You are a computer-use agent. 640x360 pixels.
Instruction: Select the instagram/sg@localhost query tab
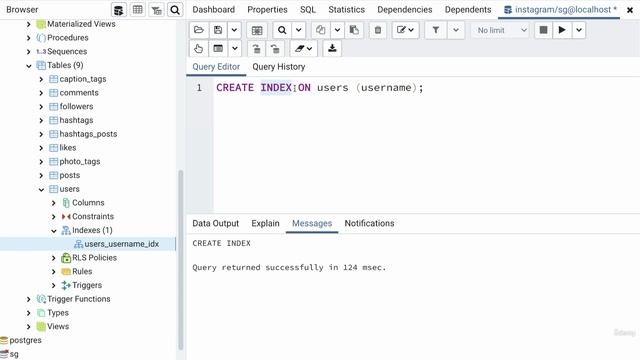pyautogui.click(x=560, y=9)
